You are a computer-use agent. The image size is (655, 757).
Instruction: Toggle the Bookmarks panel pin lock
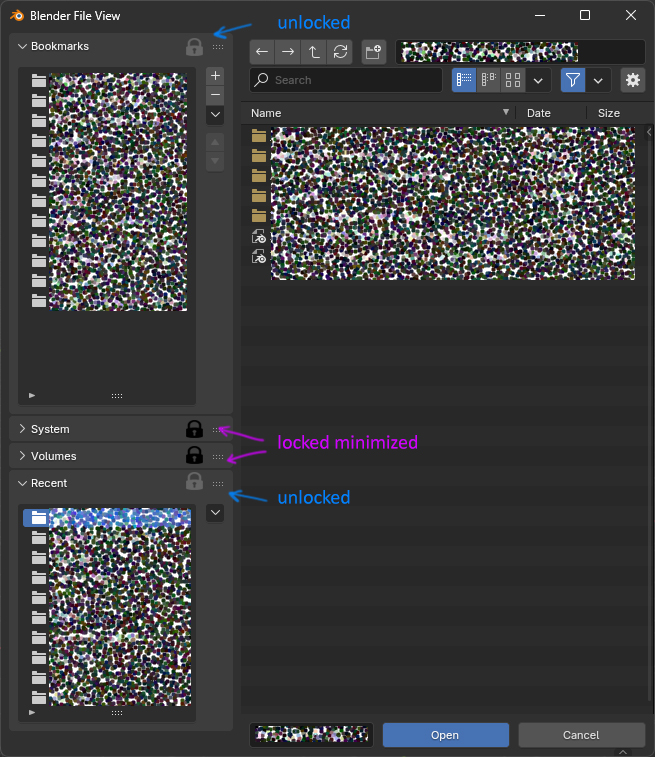click(x=195, y=47)
